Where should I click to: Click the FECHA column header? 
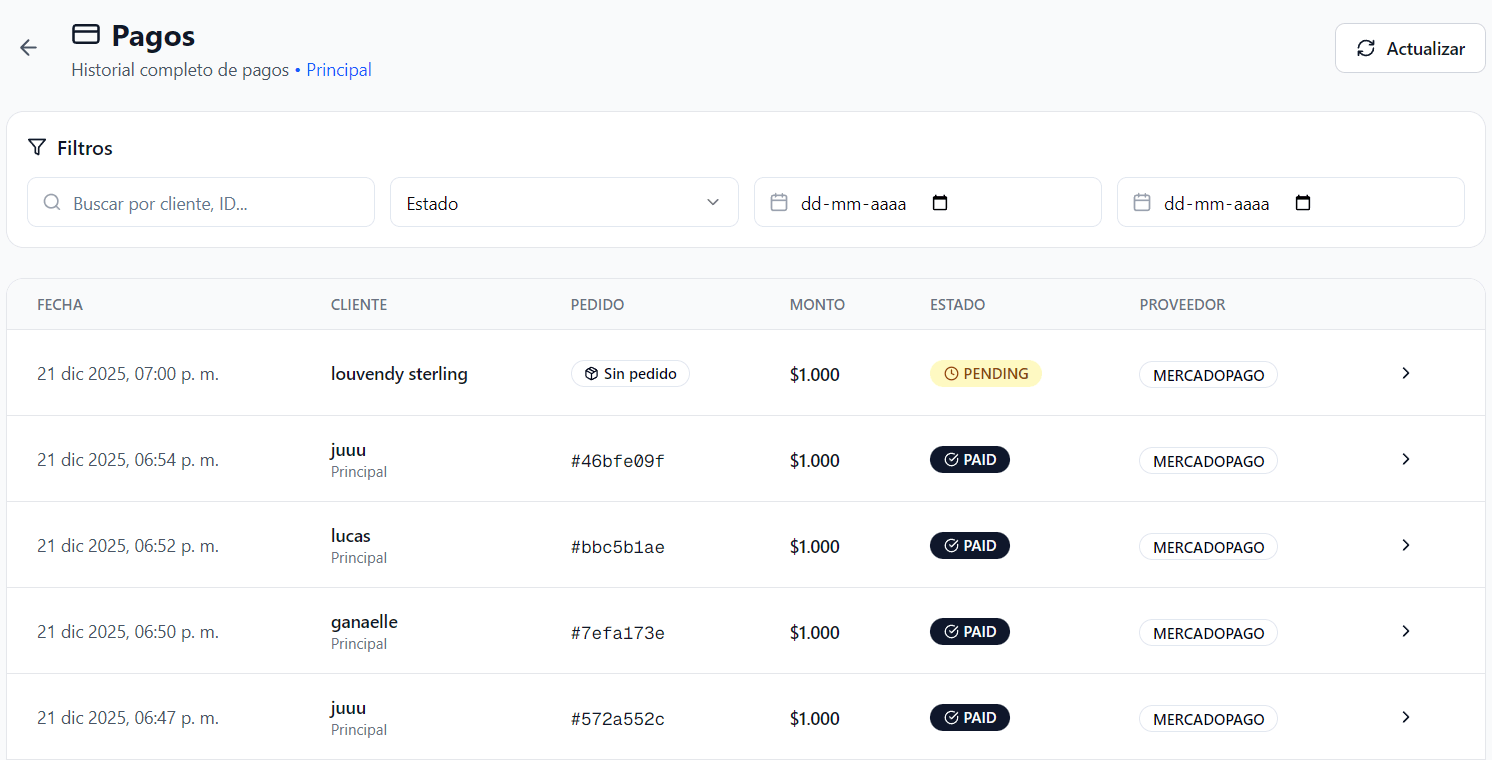60,305
